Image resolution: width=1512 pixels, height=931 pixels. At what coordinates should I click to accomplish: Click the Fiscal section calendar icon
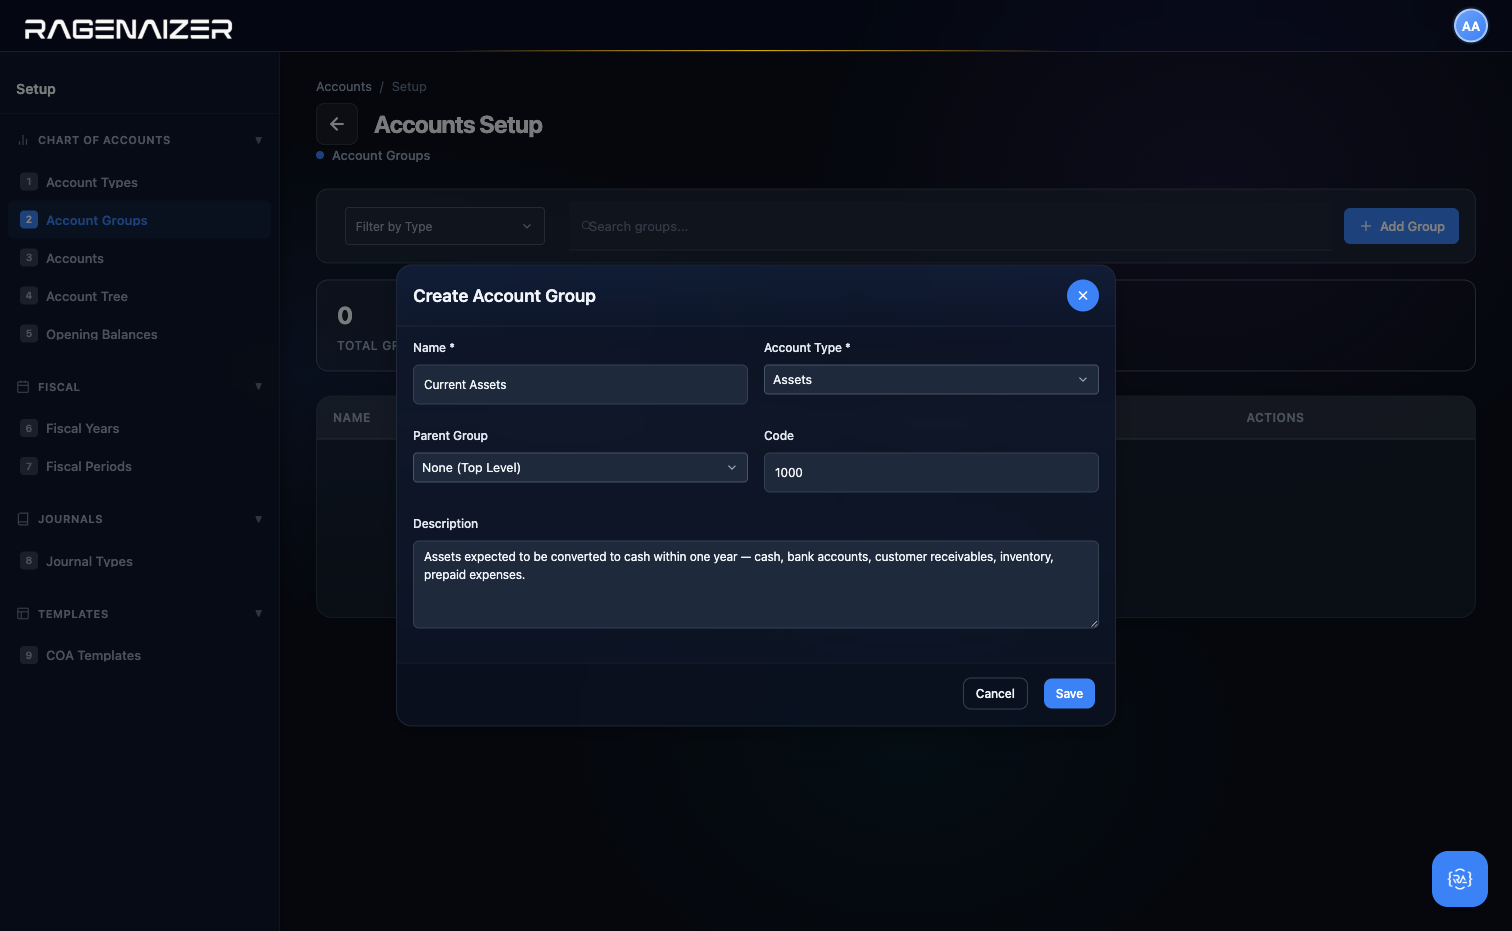(23, 387)
